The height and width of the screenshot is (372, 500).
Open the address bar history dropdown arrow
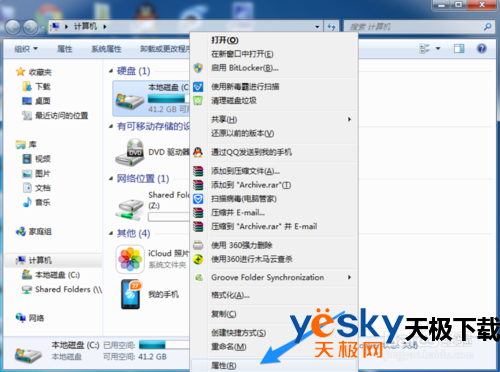click(x=317, y=27)
